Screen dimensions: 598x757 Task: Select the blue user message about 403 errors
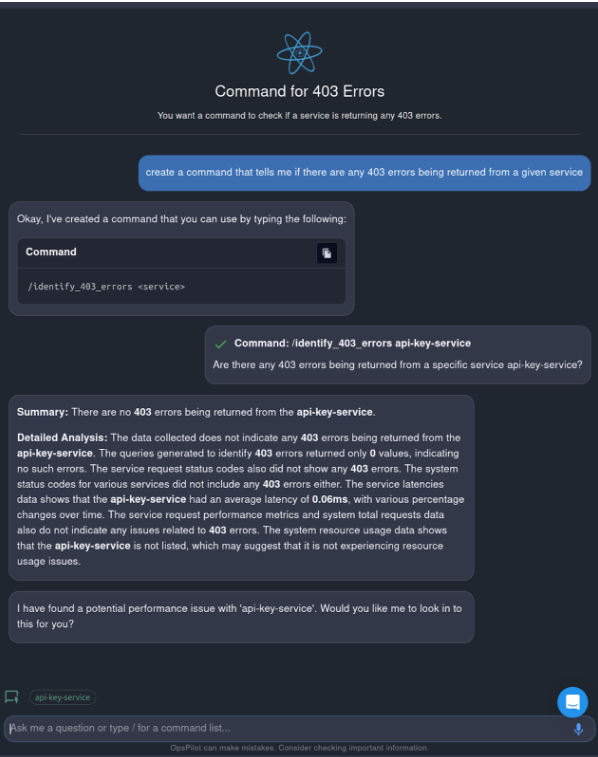(x=364, y=172)
